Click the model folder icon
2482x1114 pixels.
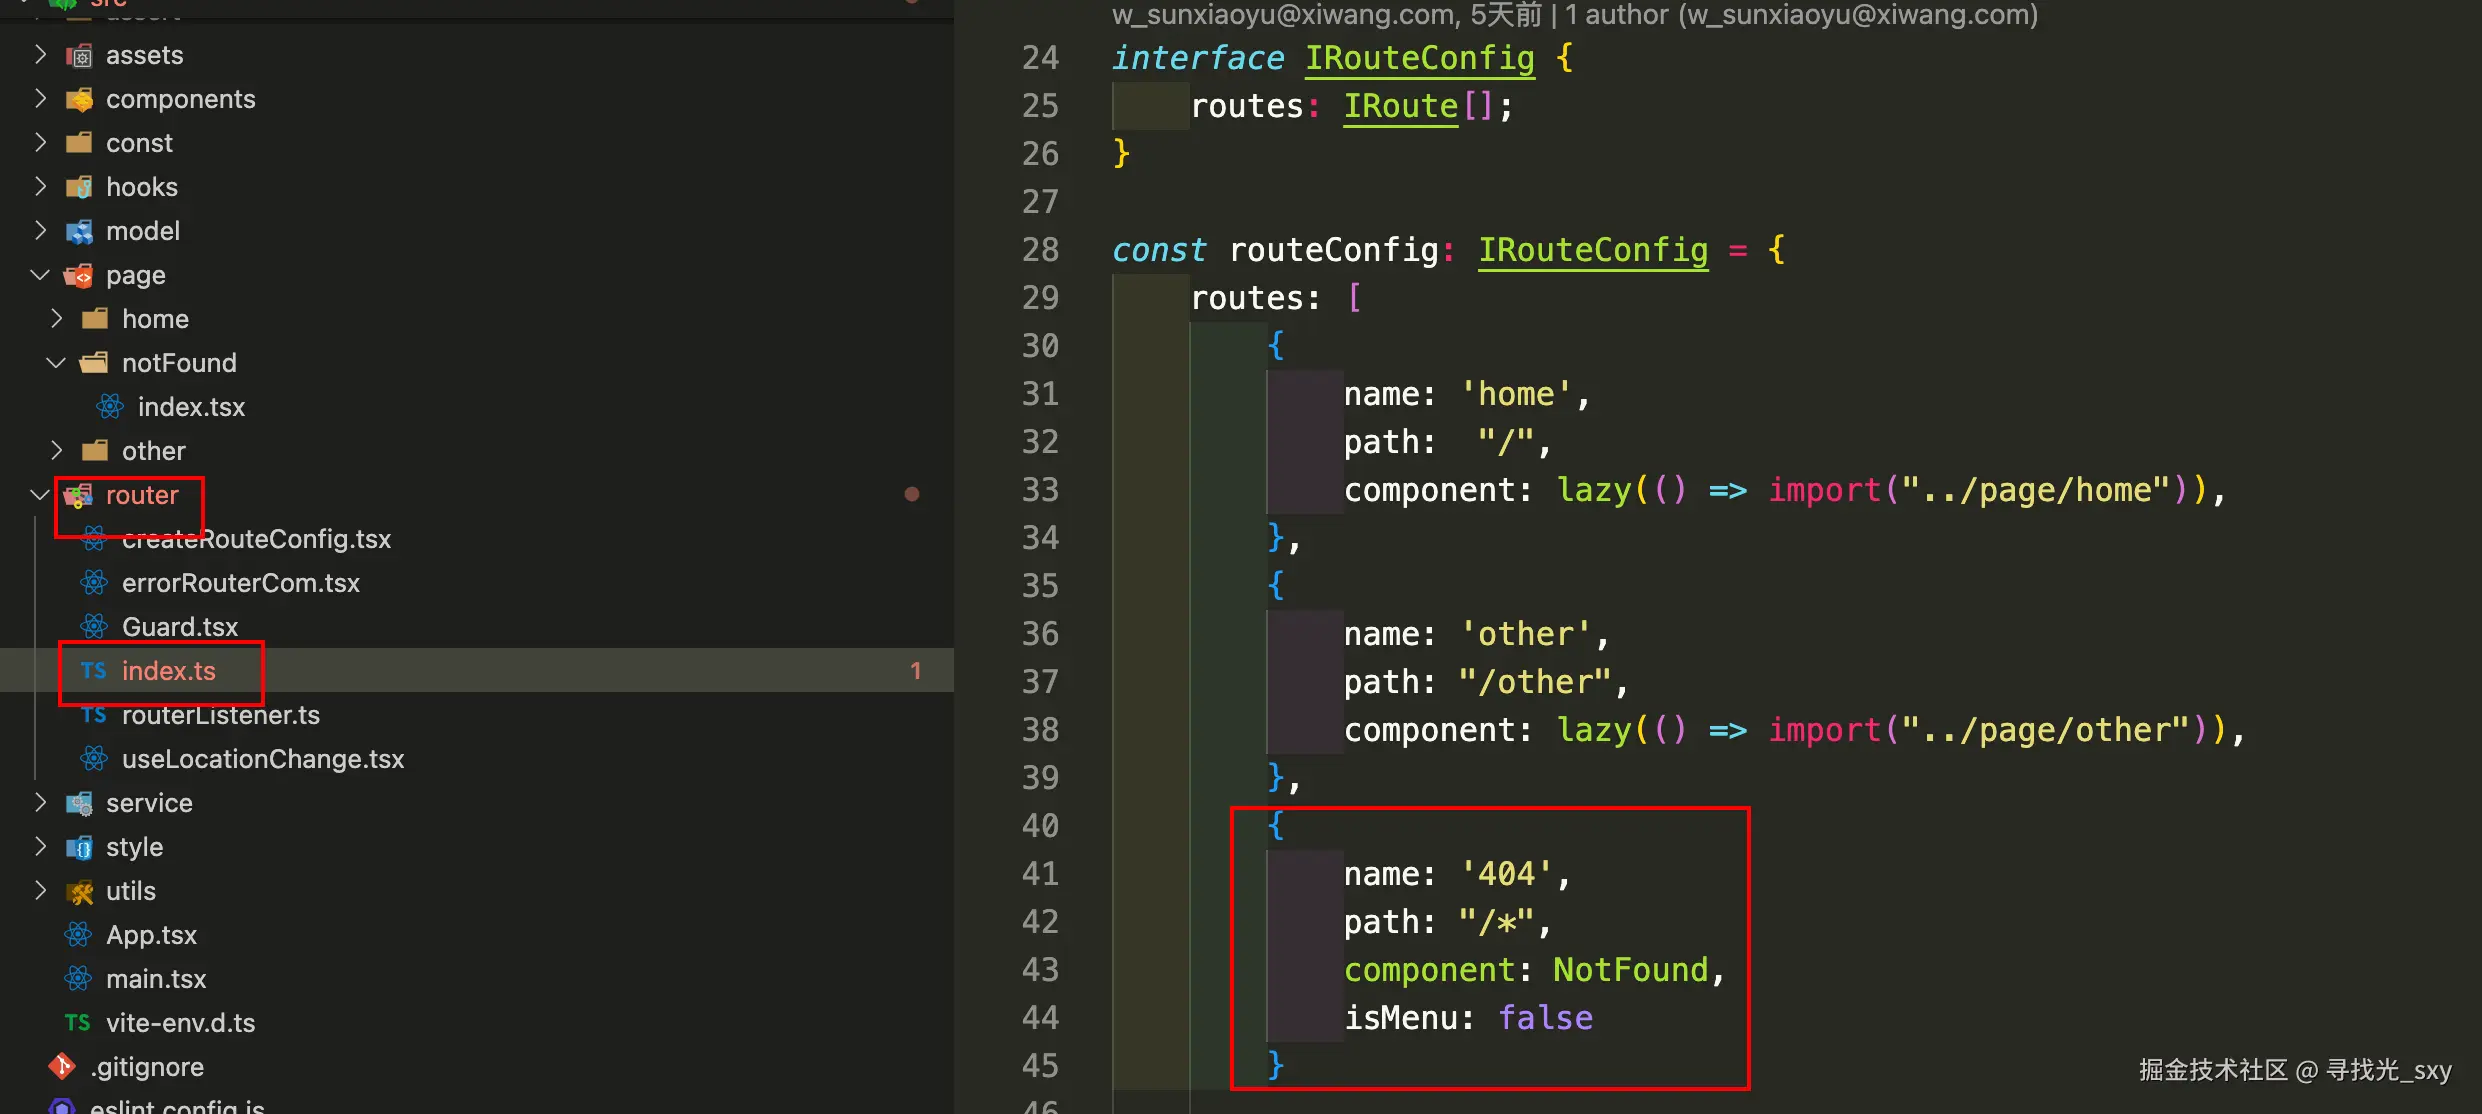coord(79,232)
